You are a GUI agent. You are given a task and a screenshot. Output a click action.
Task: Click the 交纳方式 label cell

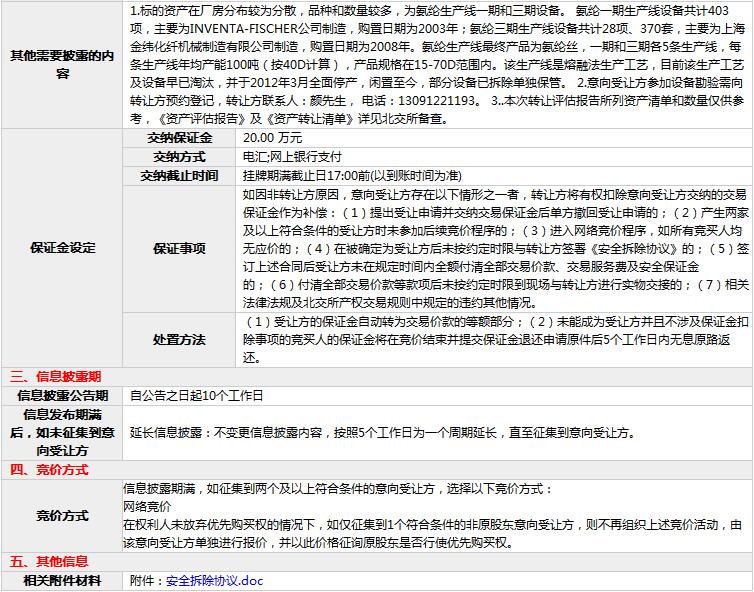[179, 156]
